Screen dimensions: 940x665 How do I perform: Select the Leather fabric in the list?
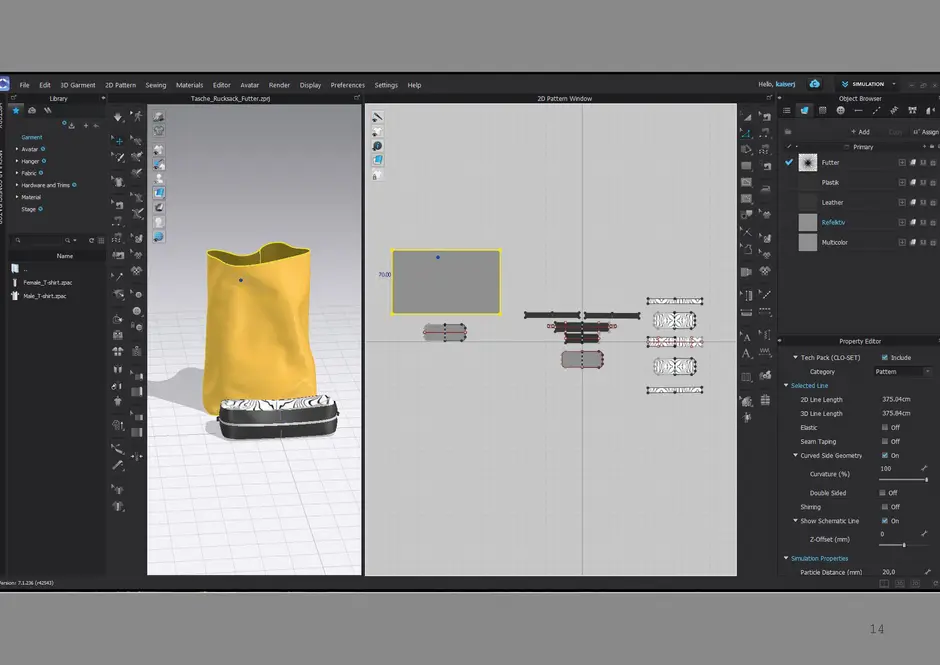click(x=832, y=202)
